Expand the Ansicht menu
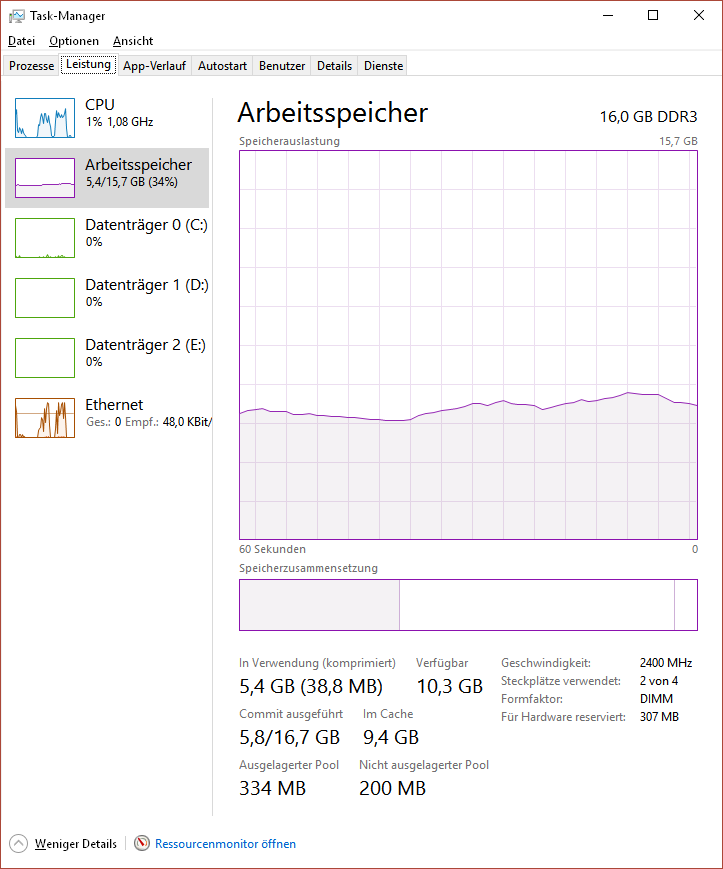 click(133, 41)
